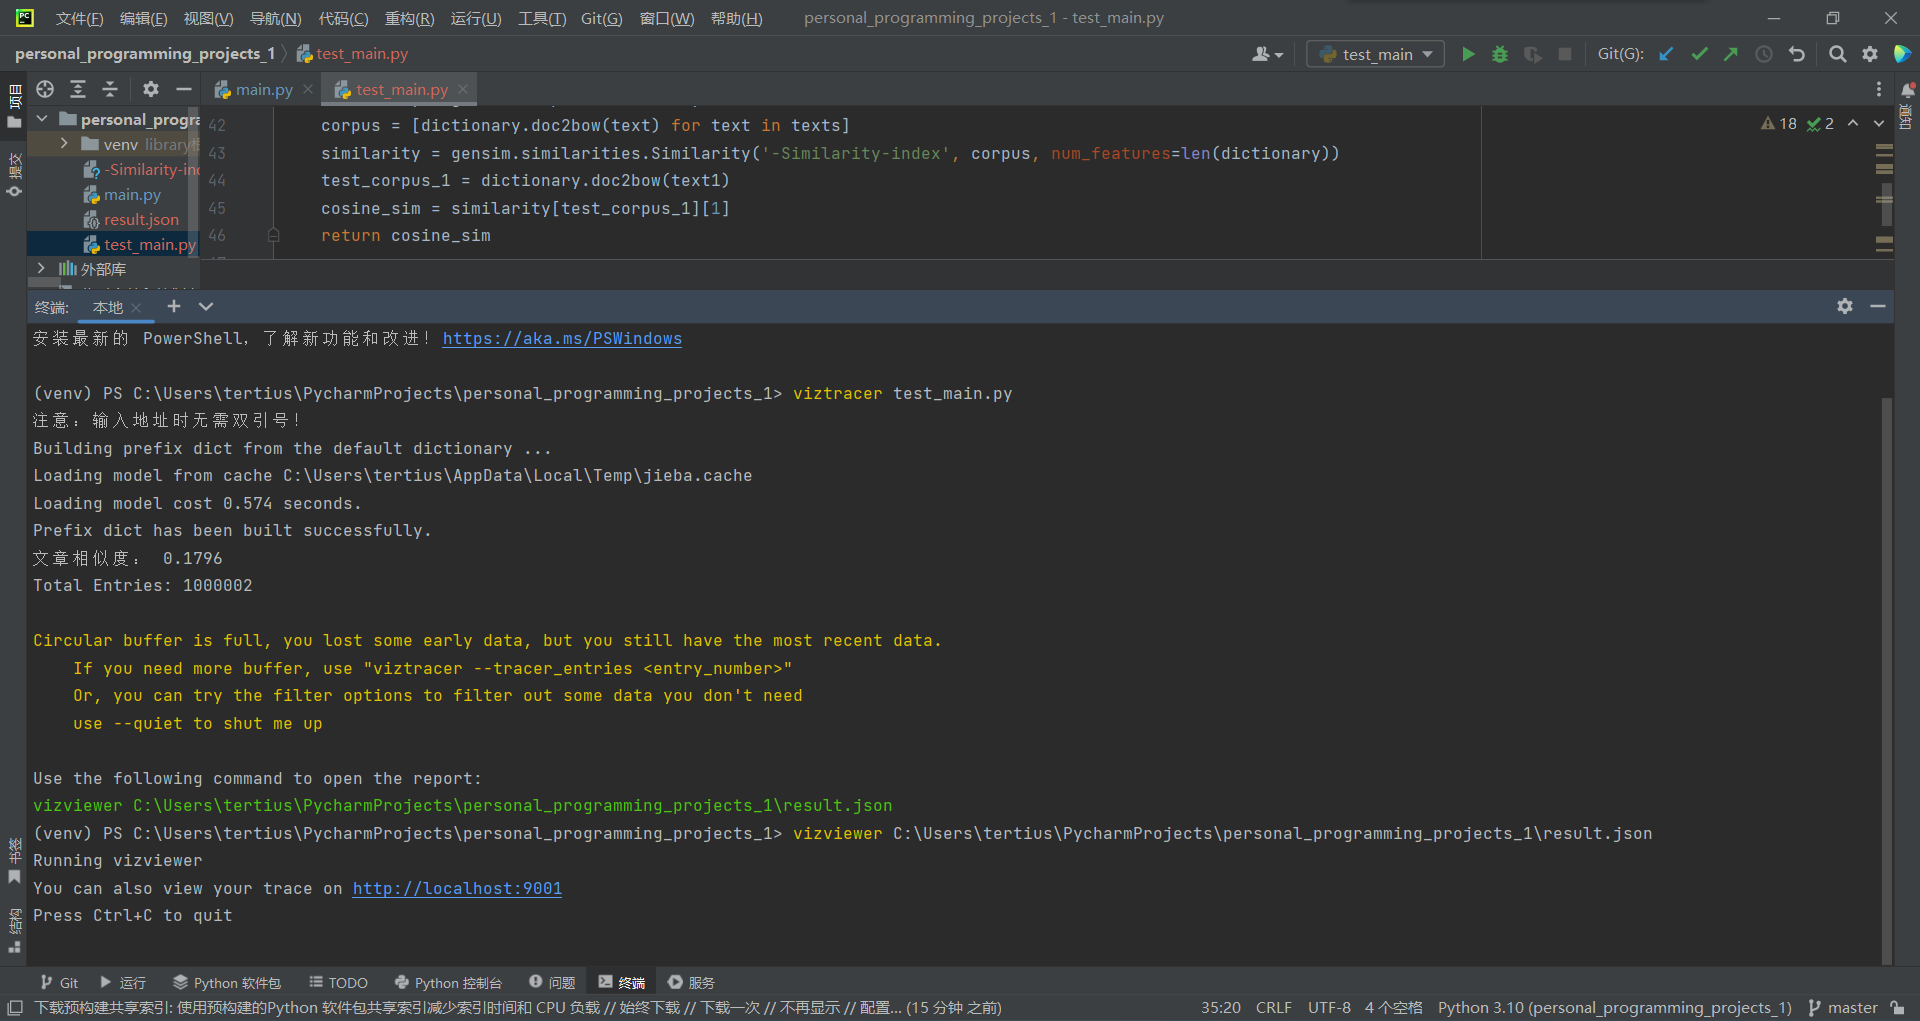1920x1021 pixels.
Task: Select opened file target icon in project panel
Action: [x=45, y=89]
